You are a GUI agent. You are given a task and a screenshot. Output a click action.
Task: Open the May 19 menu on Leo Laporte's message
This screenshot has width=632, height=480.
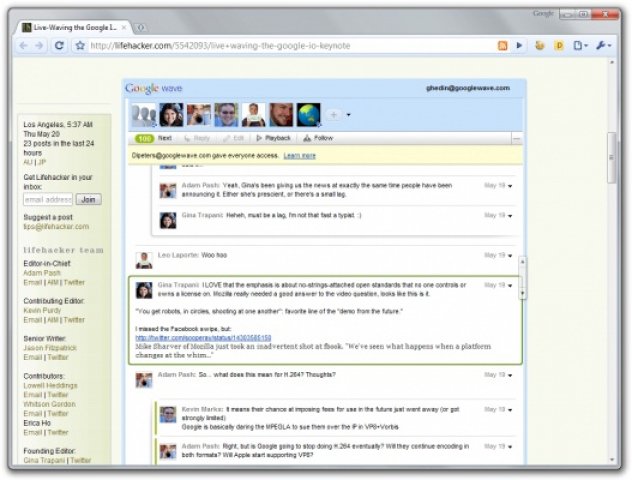coord(510,256)
